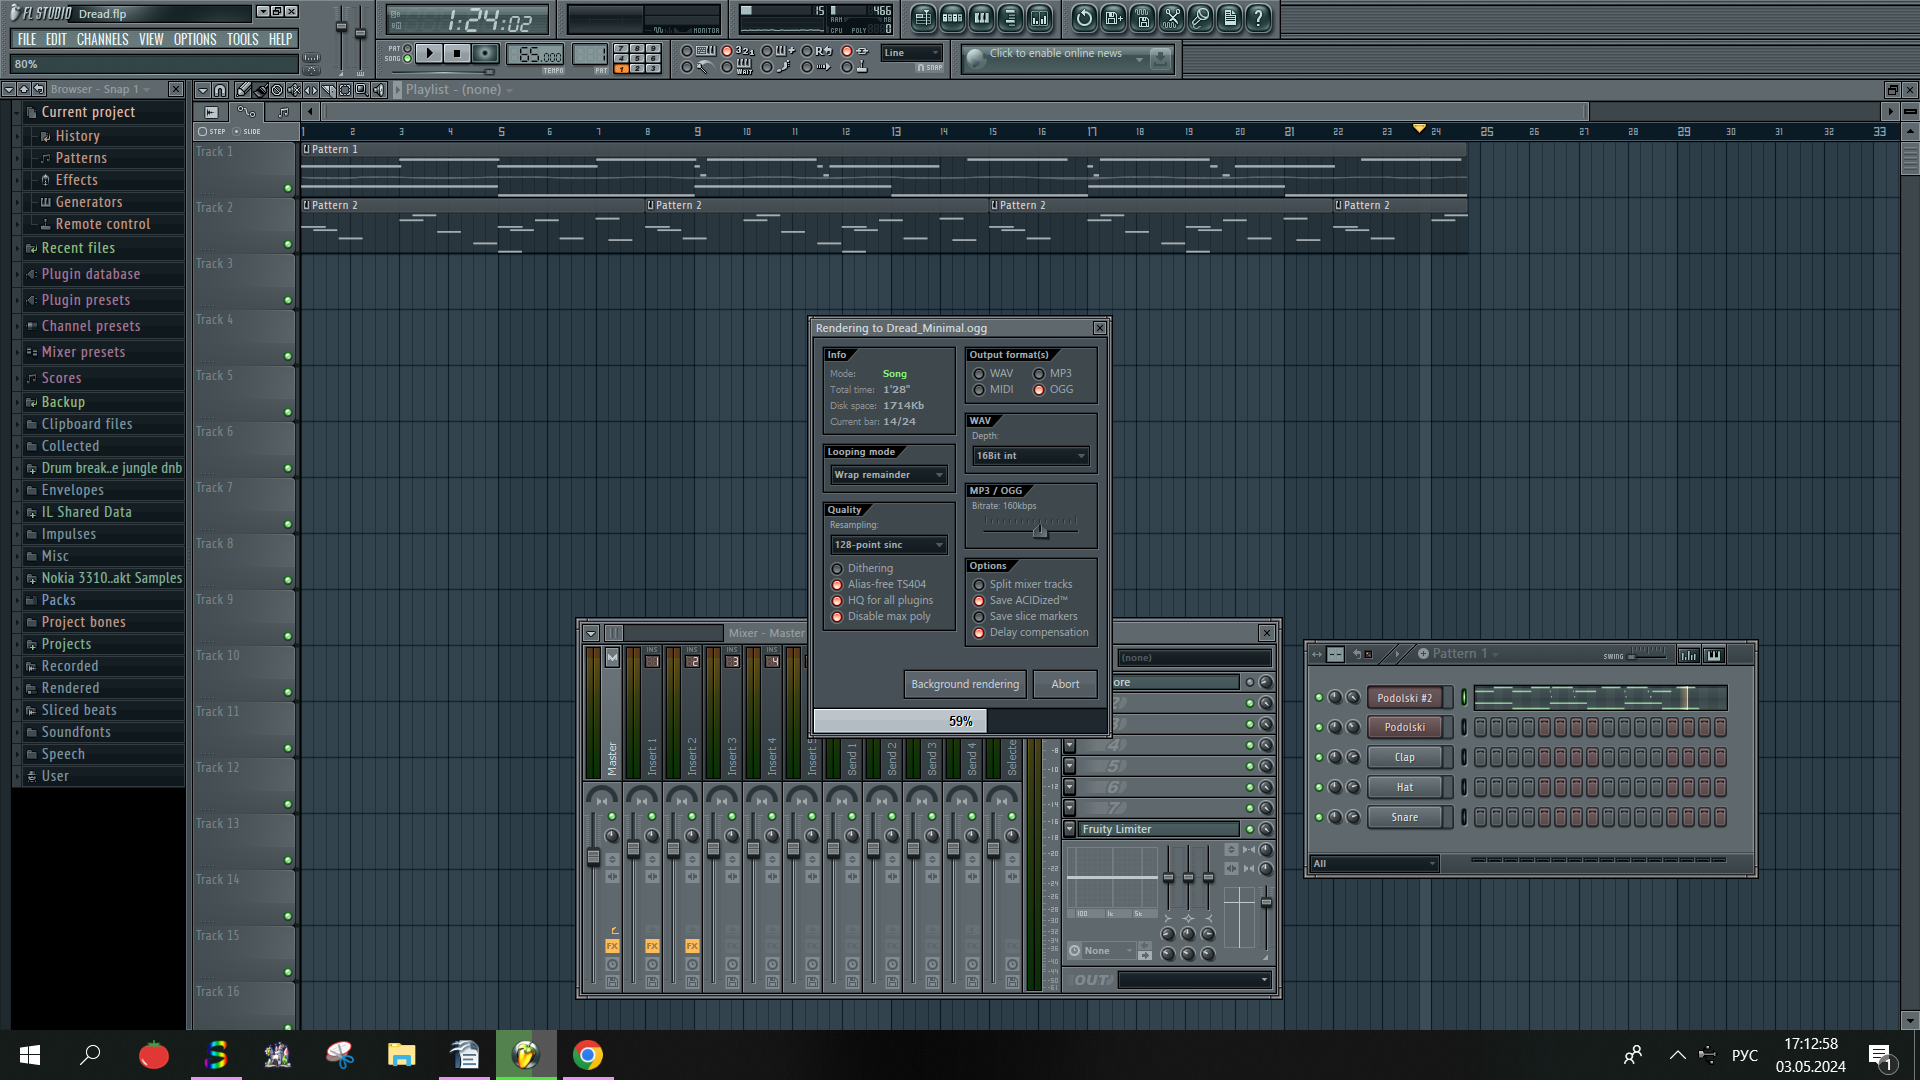Click the undo history icon
The width and height of the screenshot is (1920, 1080).
pyautogui.click(x=1084, y=17)
